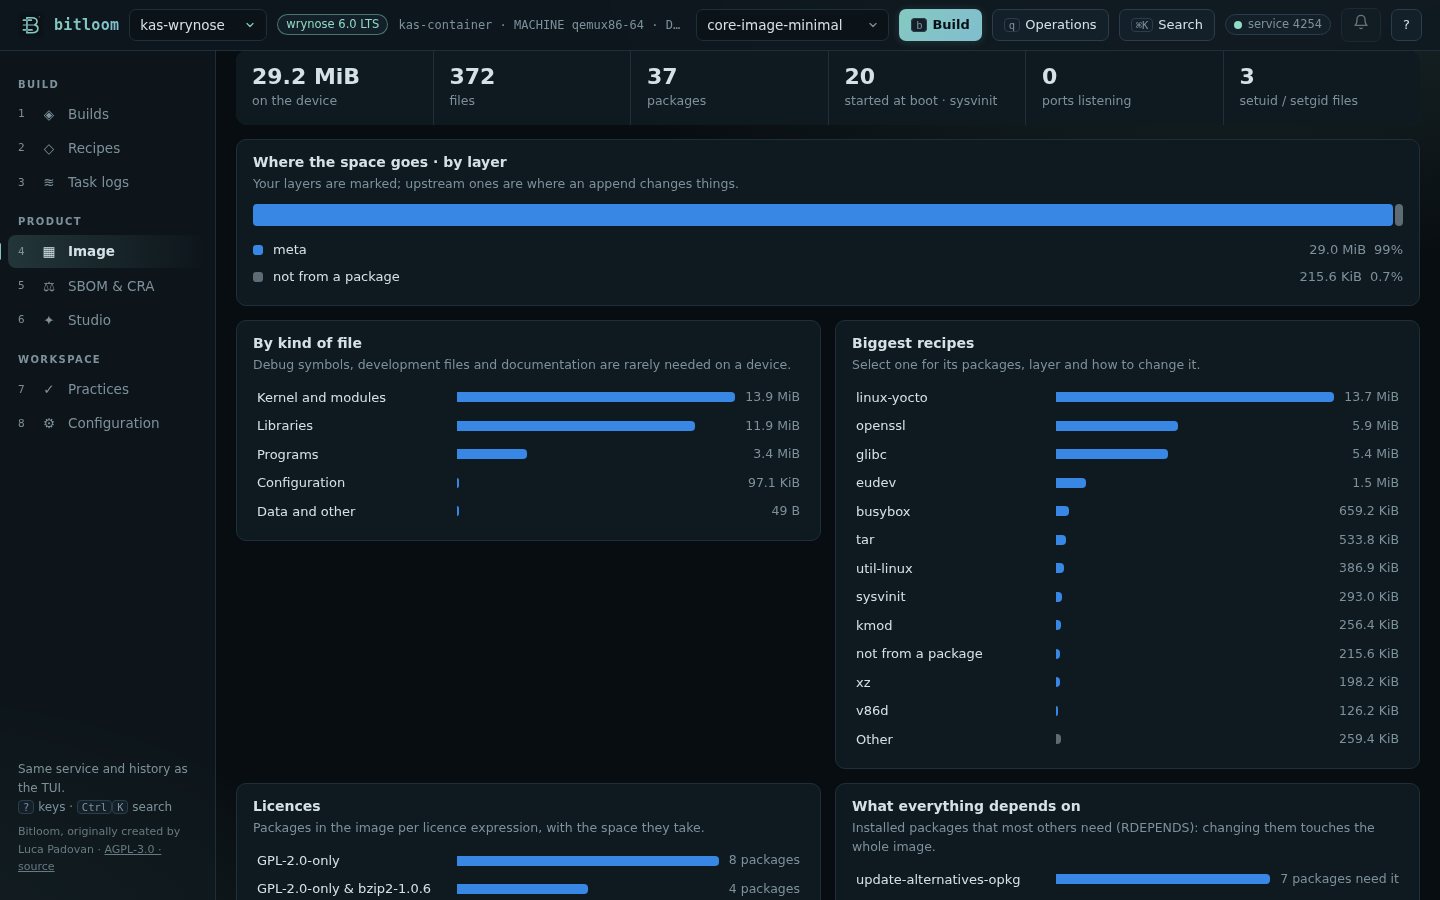Click update-alternatives-opkg dependency row
This screenshot has width=1440, height=900.
pyautogui.click(x=1127, y=879)
